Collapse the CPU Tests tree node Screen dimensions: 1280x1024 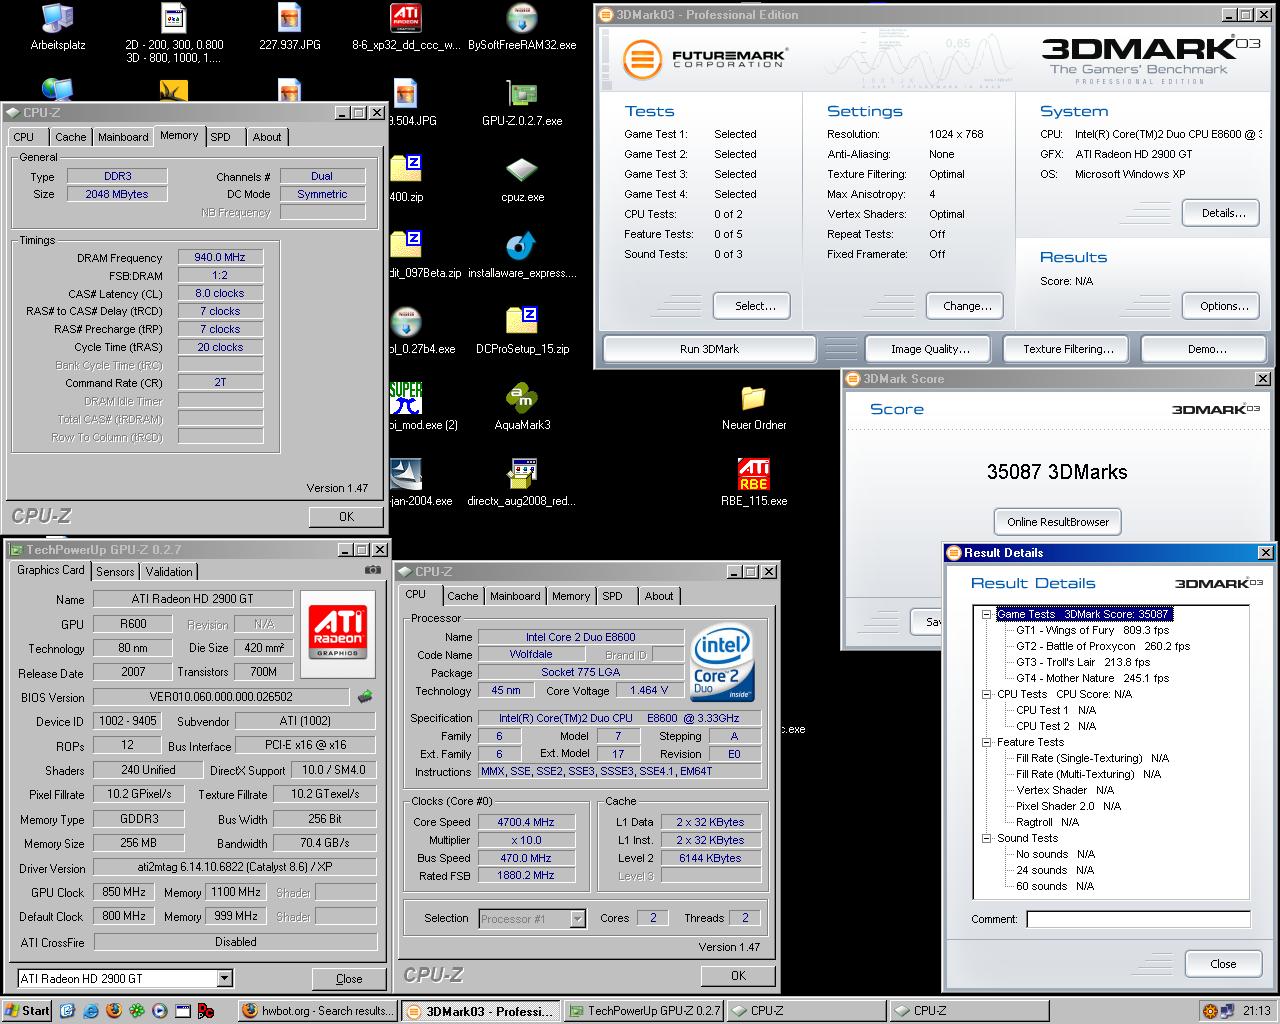986,694
